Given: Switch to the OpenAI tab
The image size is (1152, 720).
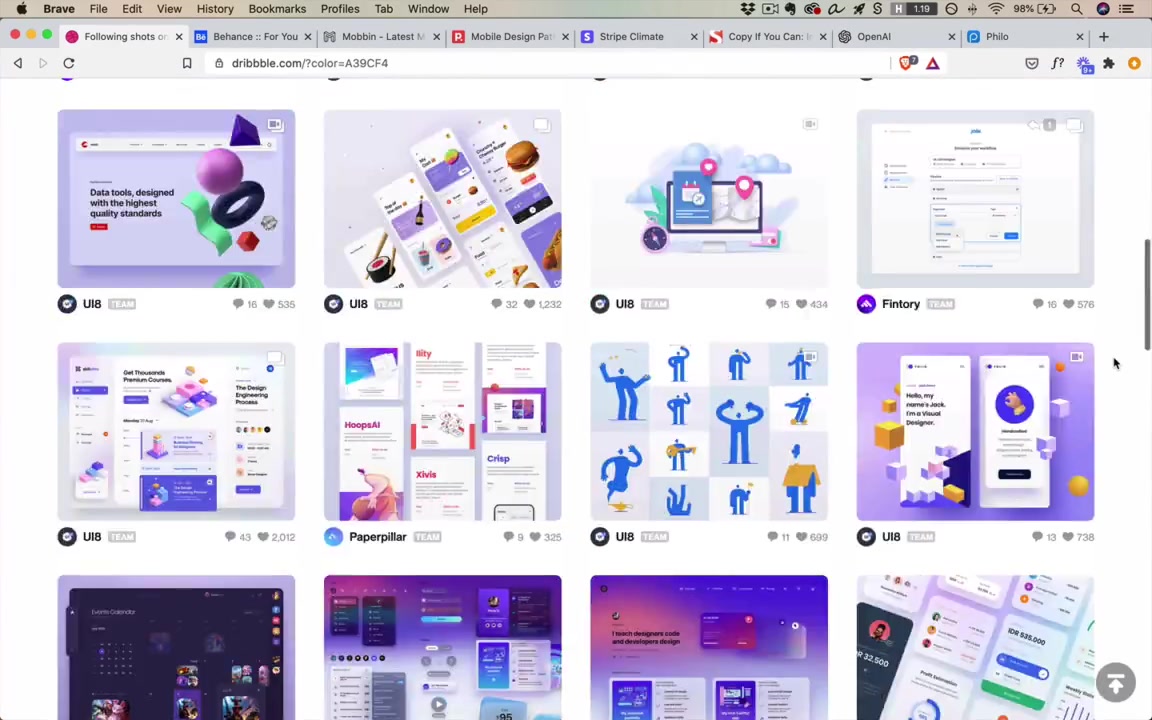Looking at the screenshot, I should point(896,37).
